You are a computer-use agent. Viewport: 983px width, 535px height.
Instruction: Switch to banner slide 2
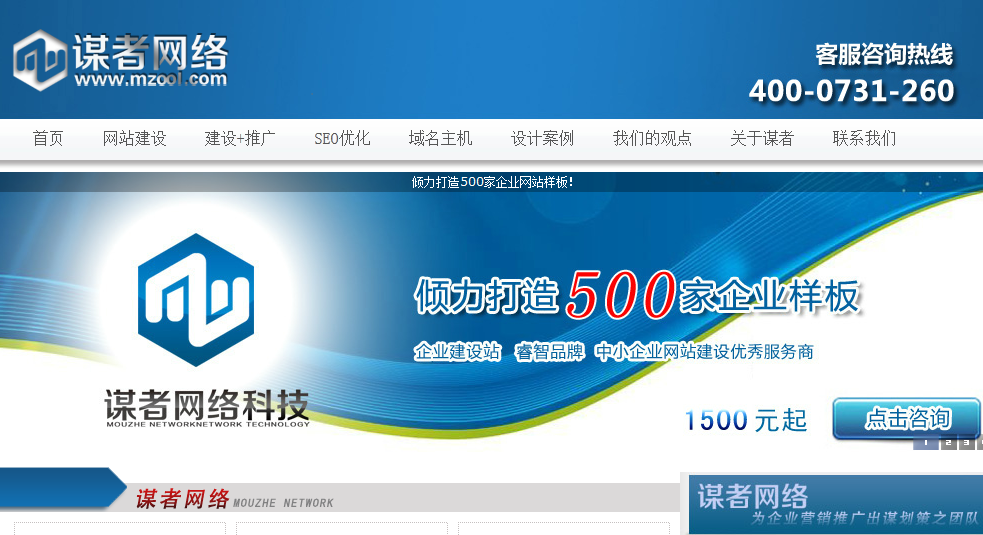click(x=947, y=442)
